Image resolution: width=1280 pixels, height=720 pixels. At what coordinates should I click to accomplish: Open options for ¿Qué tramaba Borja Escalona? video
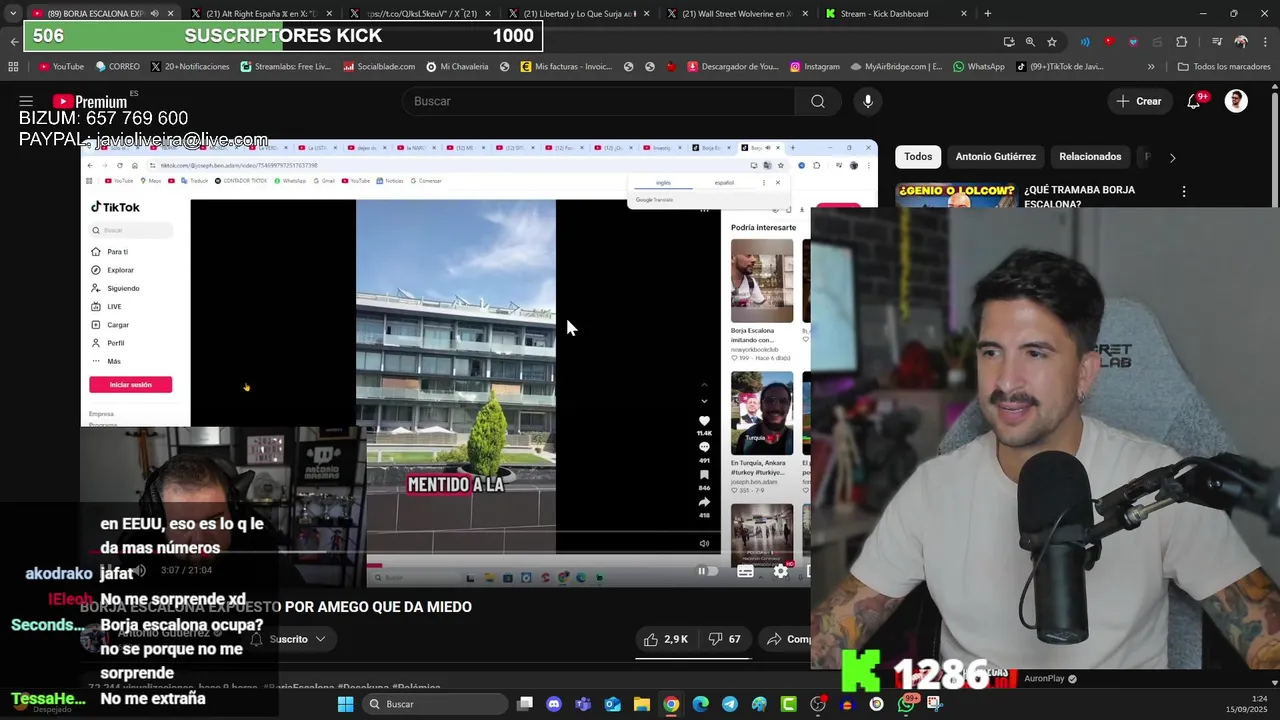click(x=1184, y=191)
